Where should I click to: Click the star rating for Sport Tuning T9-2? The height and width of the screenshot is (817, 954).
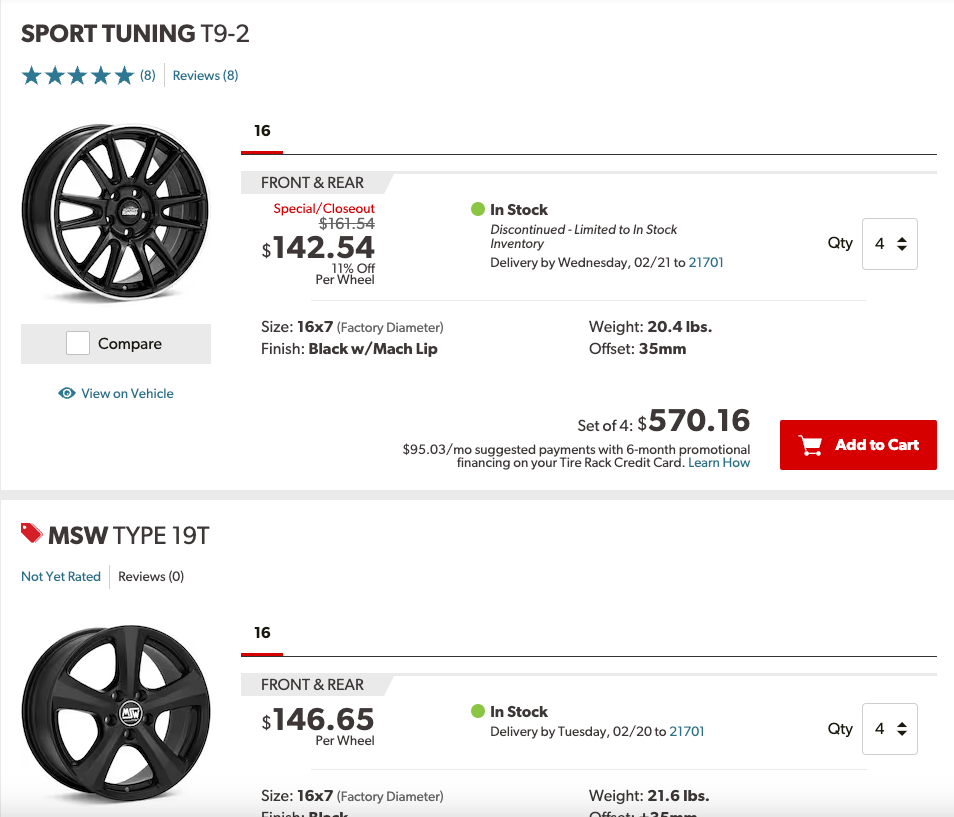click(78, 76)
